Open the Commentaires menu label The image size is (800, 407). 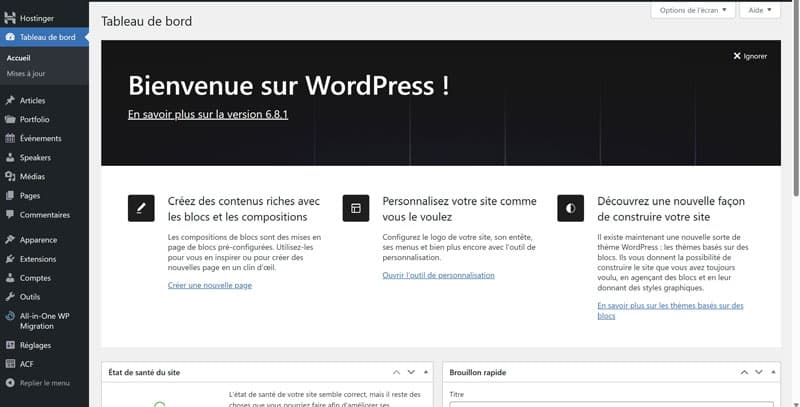45,215
